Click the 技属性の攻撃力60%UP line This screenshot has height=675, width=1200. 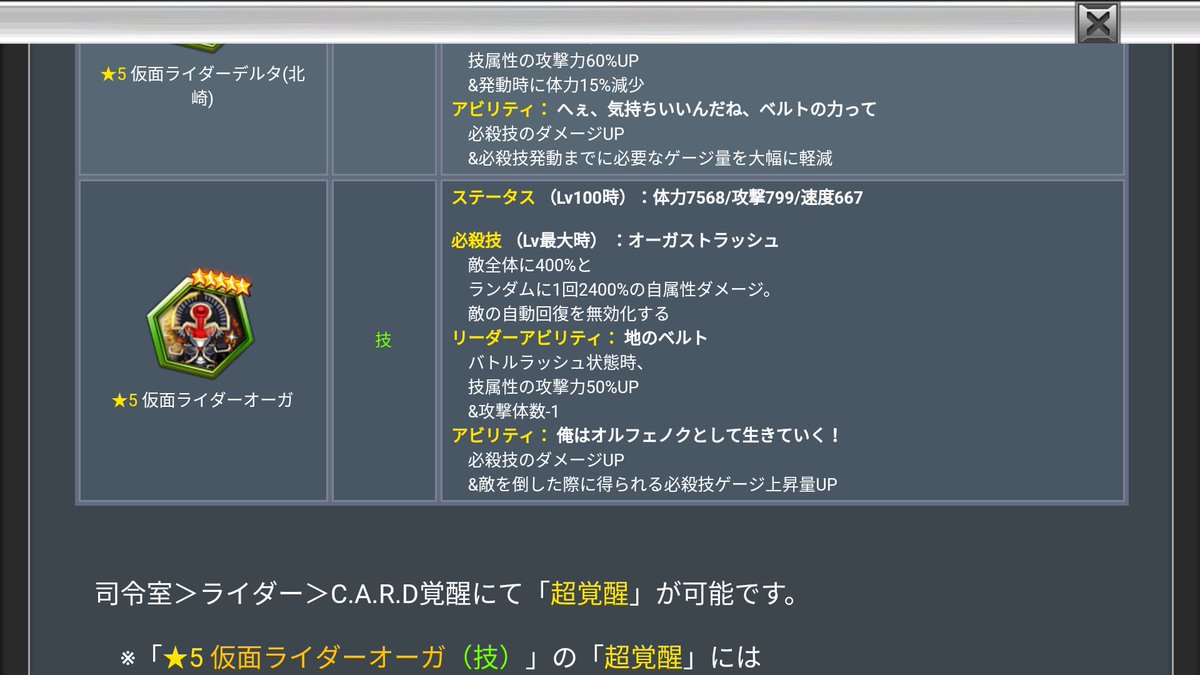pyautogui.click(x=553, y=61)
